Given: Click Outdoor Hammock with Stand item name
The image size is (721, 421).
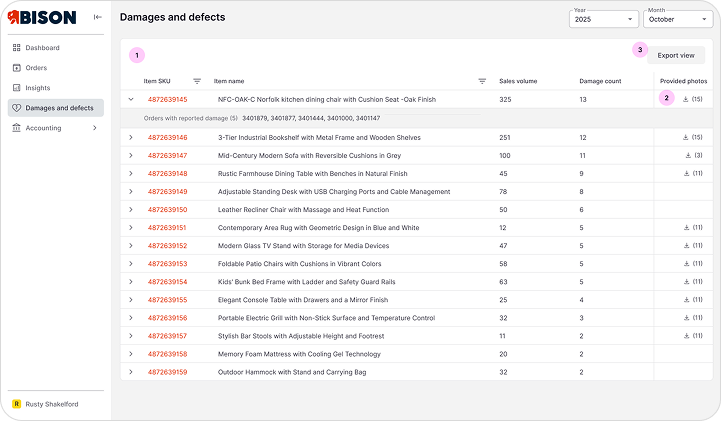Looking at the screenshot, I should pos(292,372).
